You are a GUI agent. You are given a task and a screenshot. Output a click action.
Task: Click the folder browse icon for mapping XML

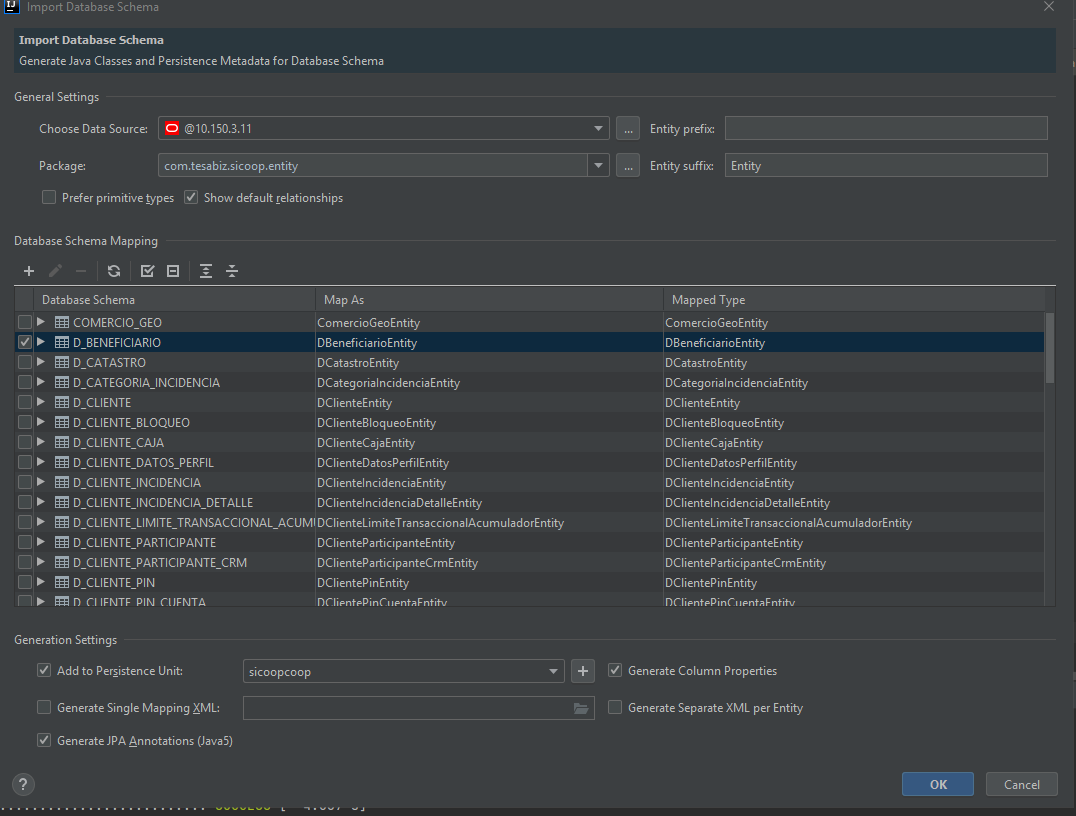(581, 708)
